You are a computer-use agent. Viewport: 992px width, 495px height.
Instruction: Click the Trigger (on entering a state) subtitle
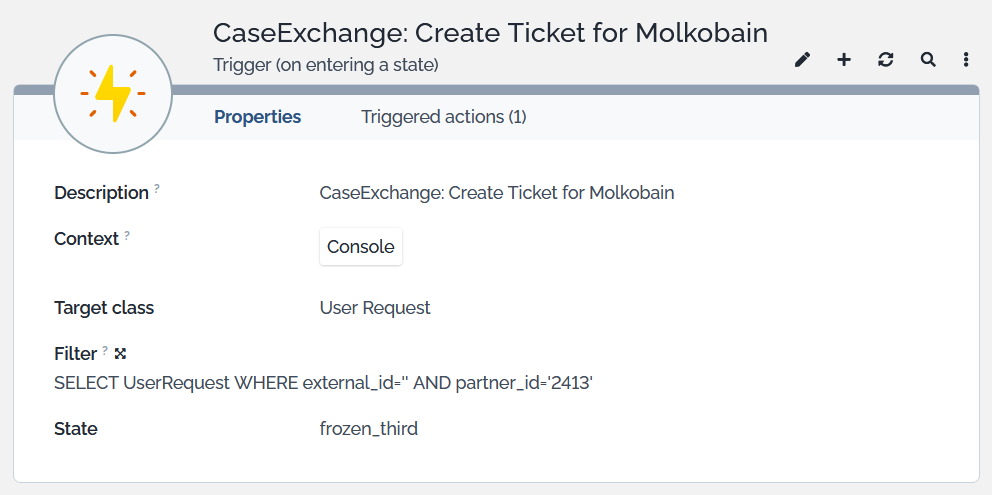[x=326, y=65]
